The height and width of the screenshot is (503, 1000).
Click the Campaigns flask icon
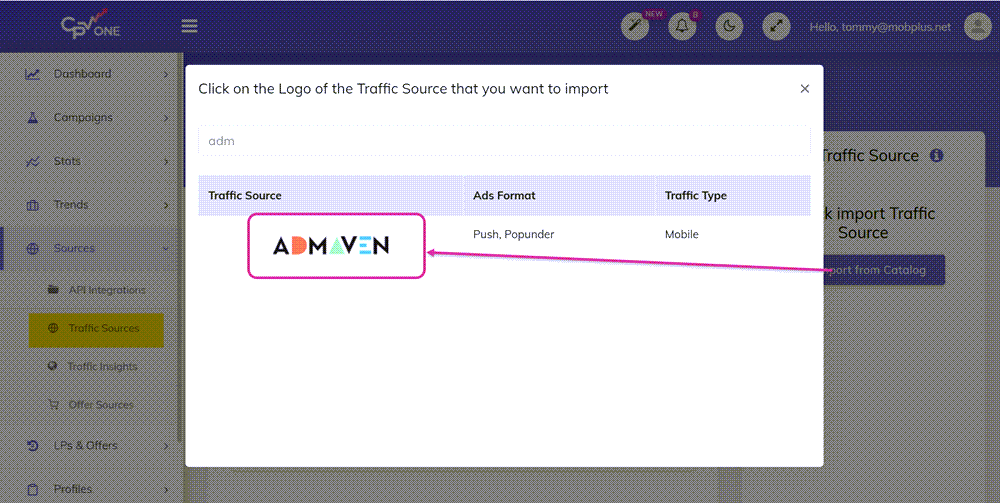(33, 117)
